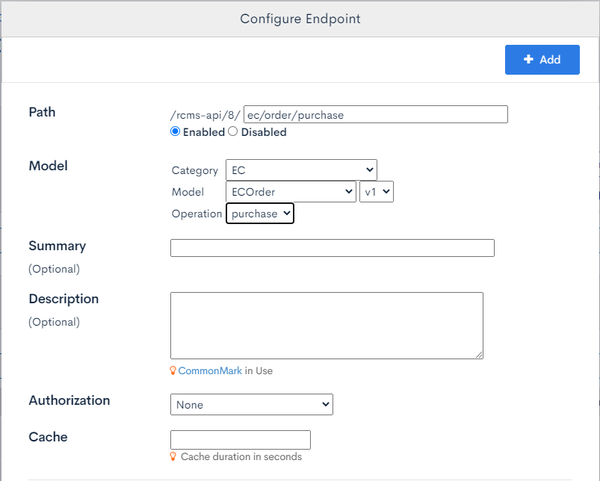Click the '(Optional)' text under Description
600x481 pixels.
point(54,322)
